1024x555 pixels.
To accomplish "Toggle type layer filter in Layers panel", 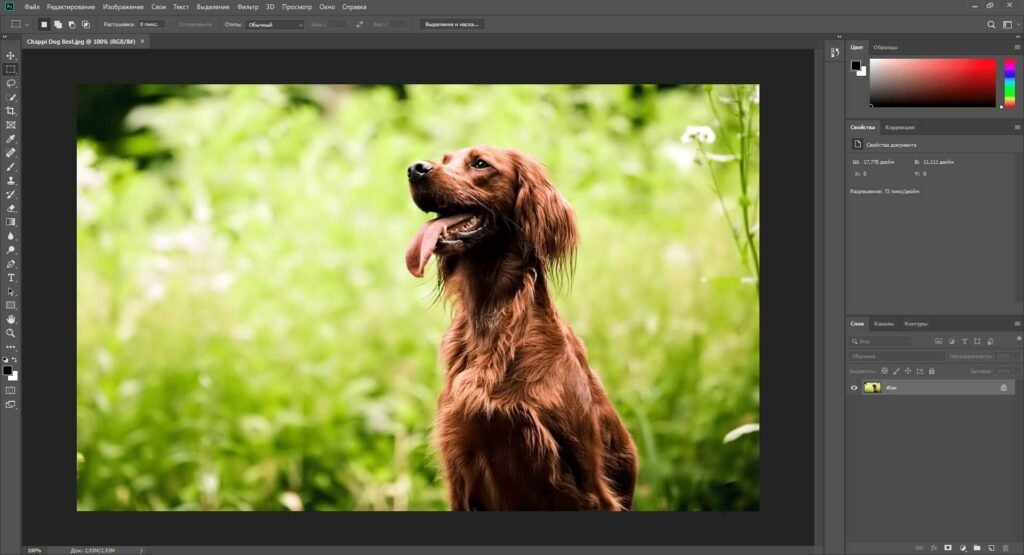I will [x=965, y=341].
